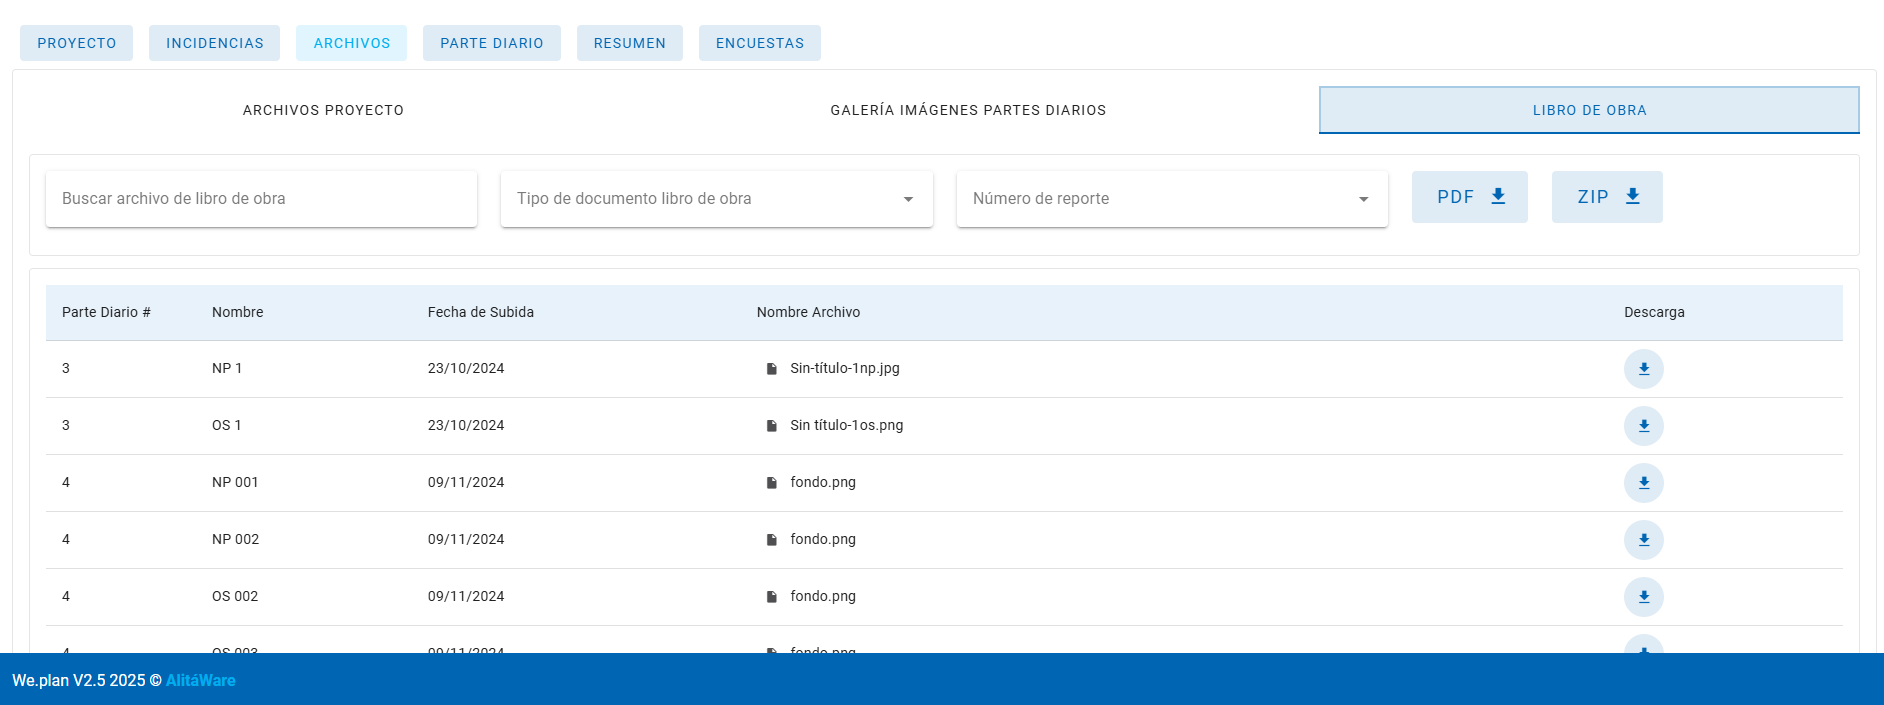
Task: Click fondo.png in the NP 001 row
Action: [x=823, y=482]
